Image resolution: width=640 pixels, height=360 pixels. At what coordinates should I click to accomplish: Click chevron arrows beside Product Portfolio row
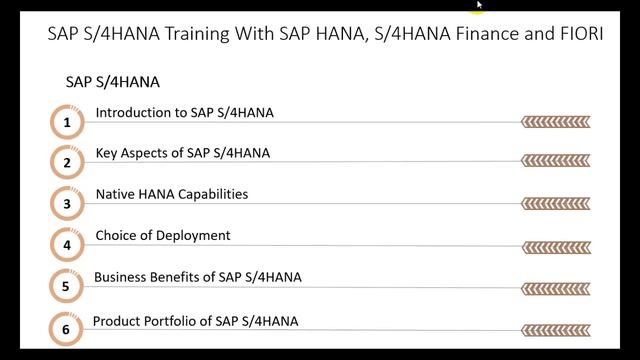(x=556, y=330)
